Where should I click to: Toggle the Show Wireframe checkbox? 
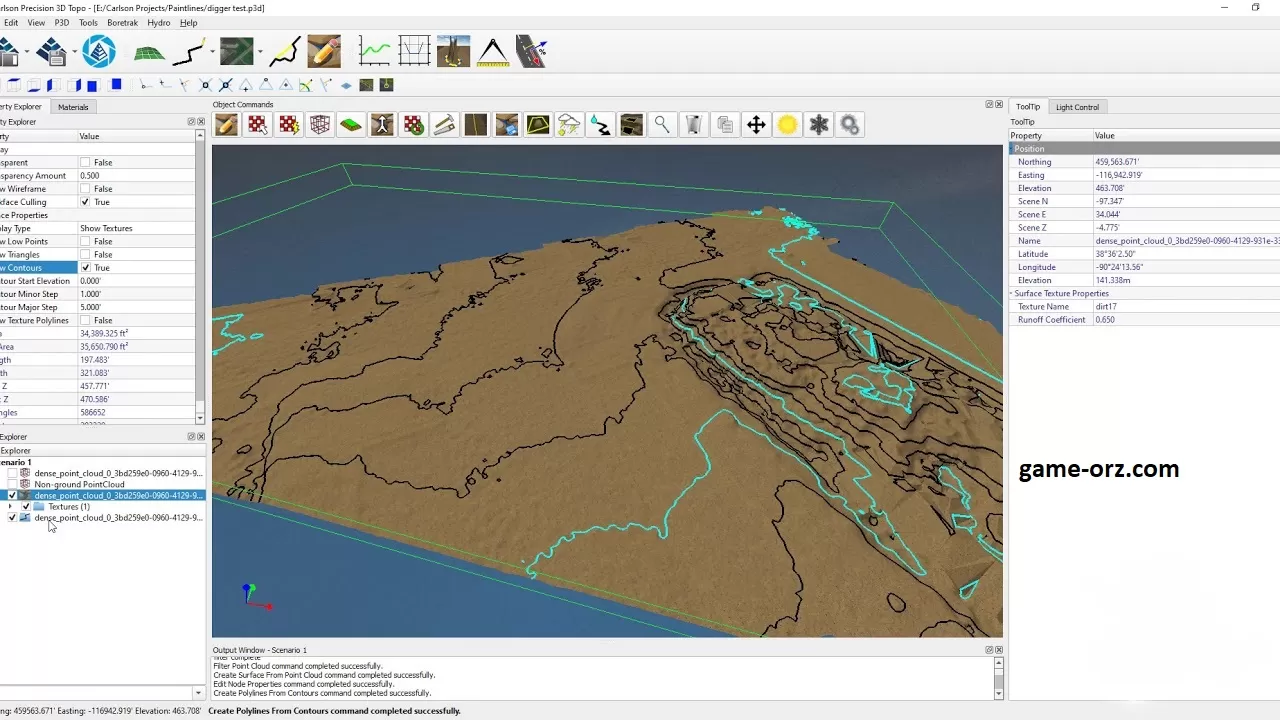pos(85,189)
